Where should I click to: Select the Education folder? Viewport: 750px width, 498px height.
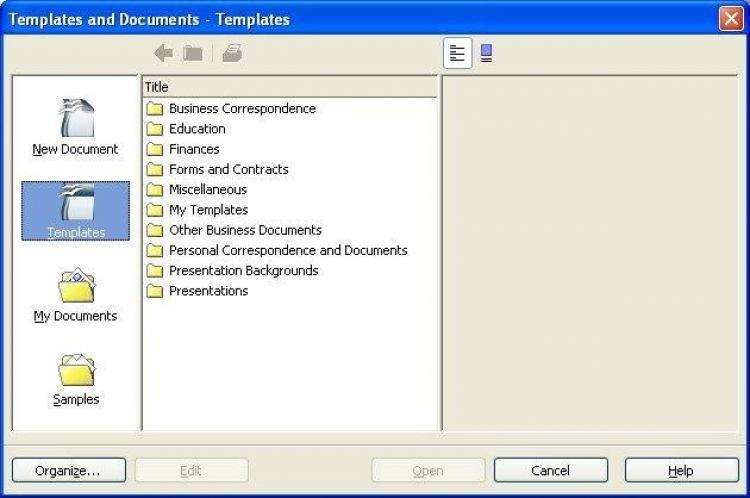click(197, 129)
